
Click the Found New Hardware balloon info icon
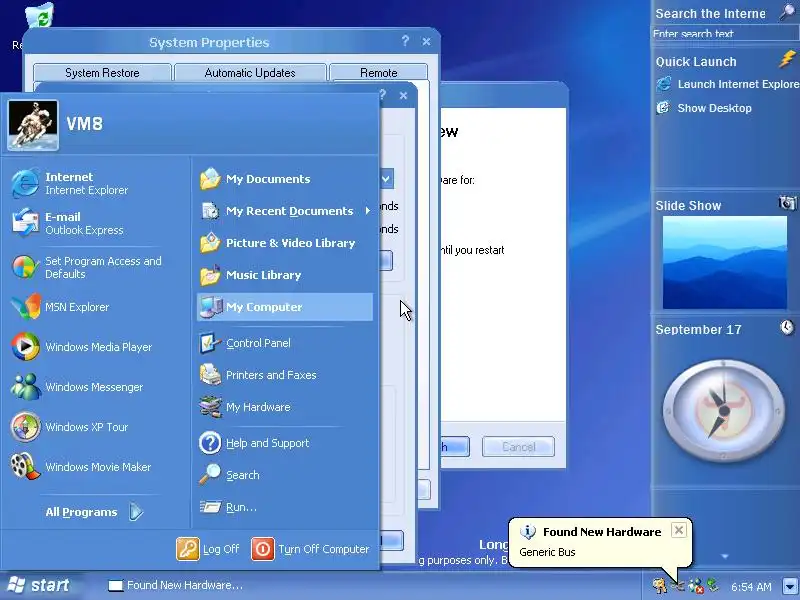(x=528, y=532)
